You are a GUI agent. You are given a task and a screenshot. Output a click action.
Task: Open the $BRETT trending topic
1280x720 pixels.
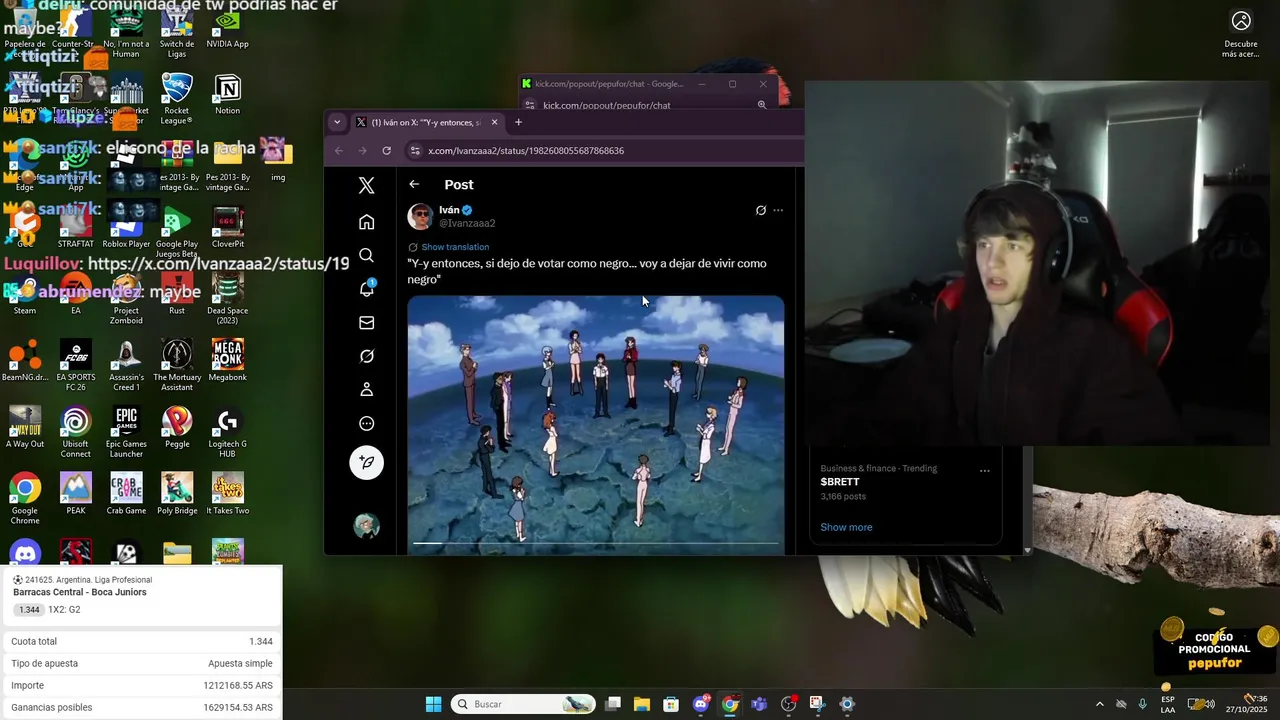840,482
